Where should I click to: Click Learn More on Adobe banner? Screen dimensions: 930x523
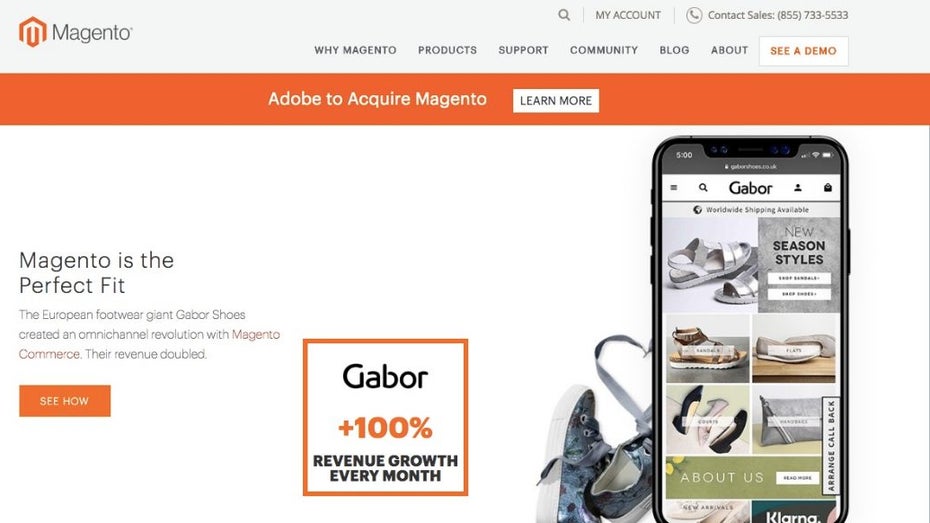click(x=556, y=101)
